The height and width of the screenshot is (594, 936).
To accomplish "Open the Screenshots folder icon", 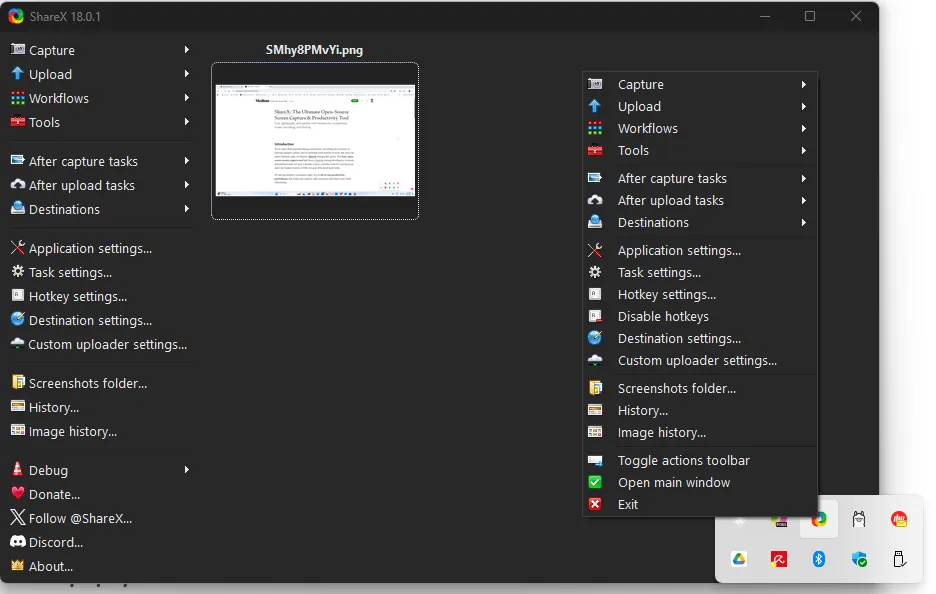I will (x=17, y=383).
